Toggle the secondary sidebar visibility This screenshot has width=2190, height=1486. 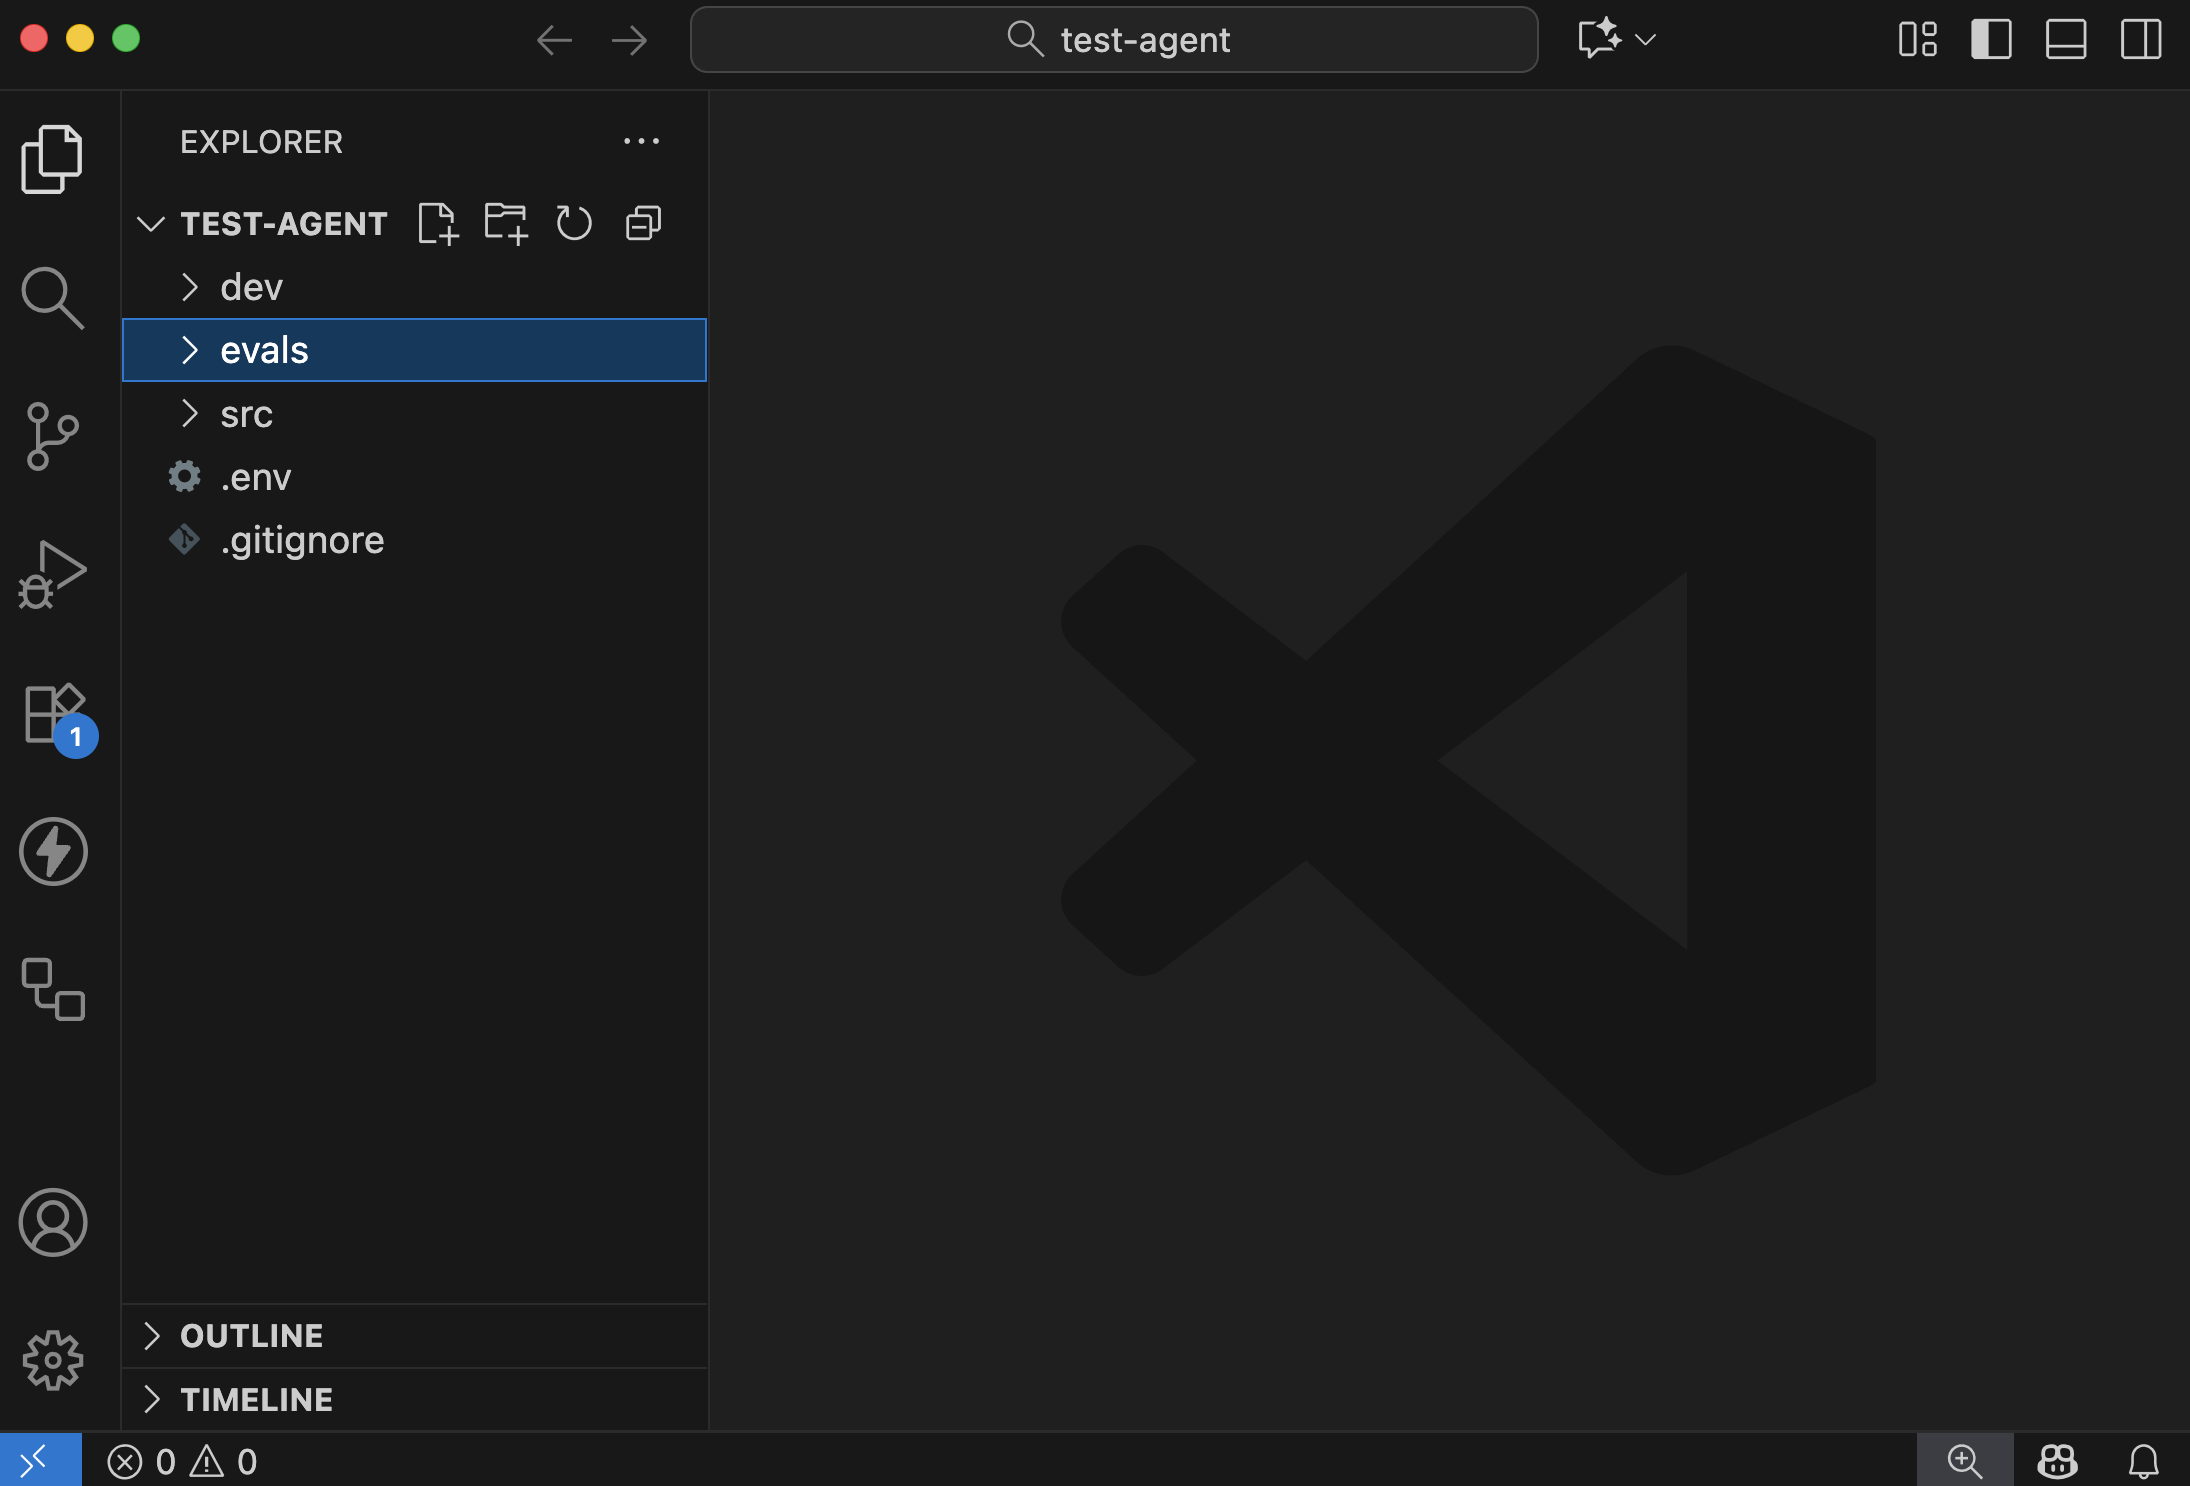[x=2140, y=39]
